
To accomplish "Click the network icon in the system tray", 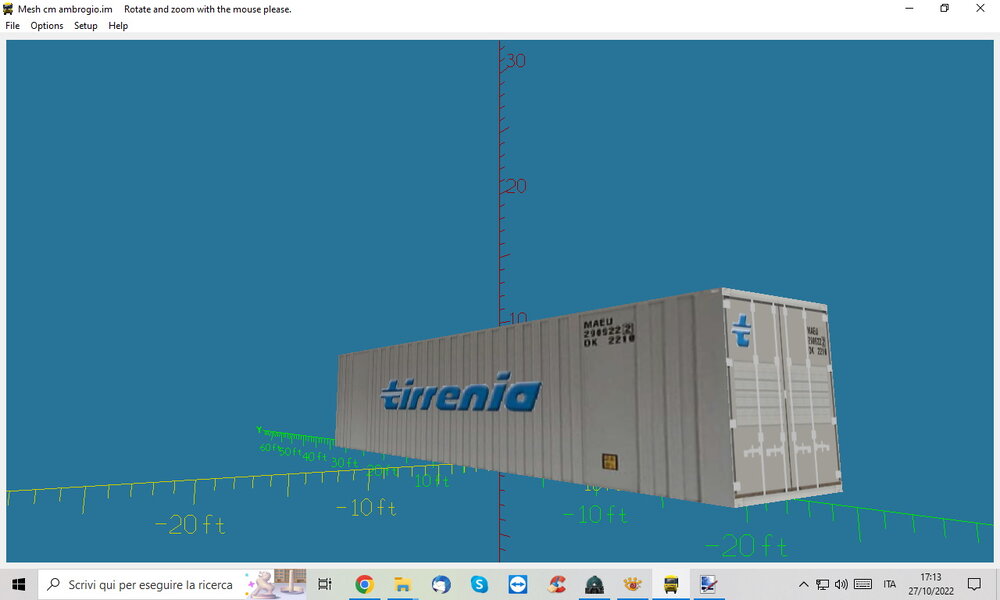I will pyautogui.click(x=823, y=584).
